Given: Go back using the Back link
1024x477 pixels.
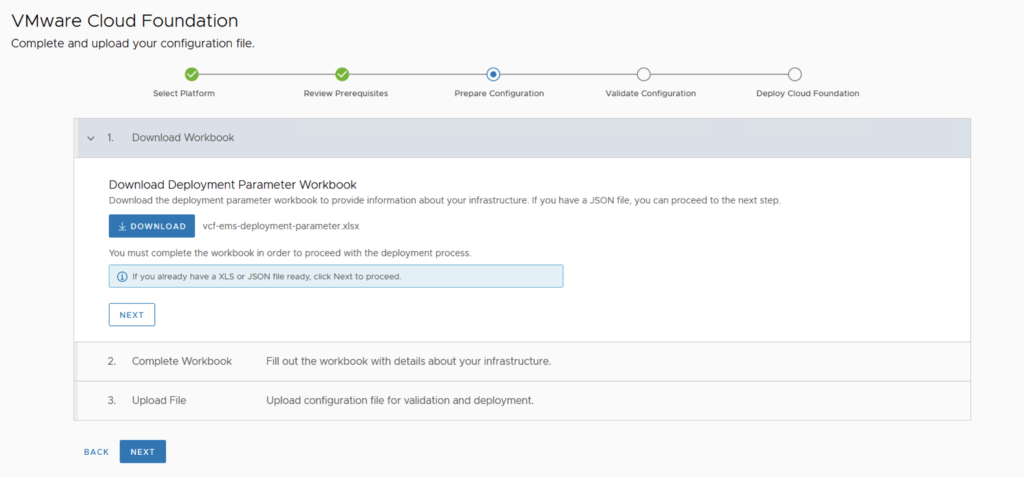Looking at the screenshot, I should [x=96, y=452].
